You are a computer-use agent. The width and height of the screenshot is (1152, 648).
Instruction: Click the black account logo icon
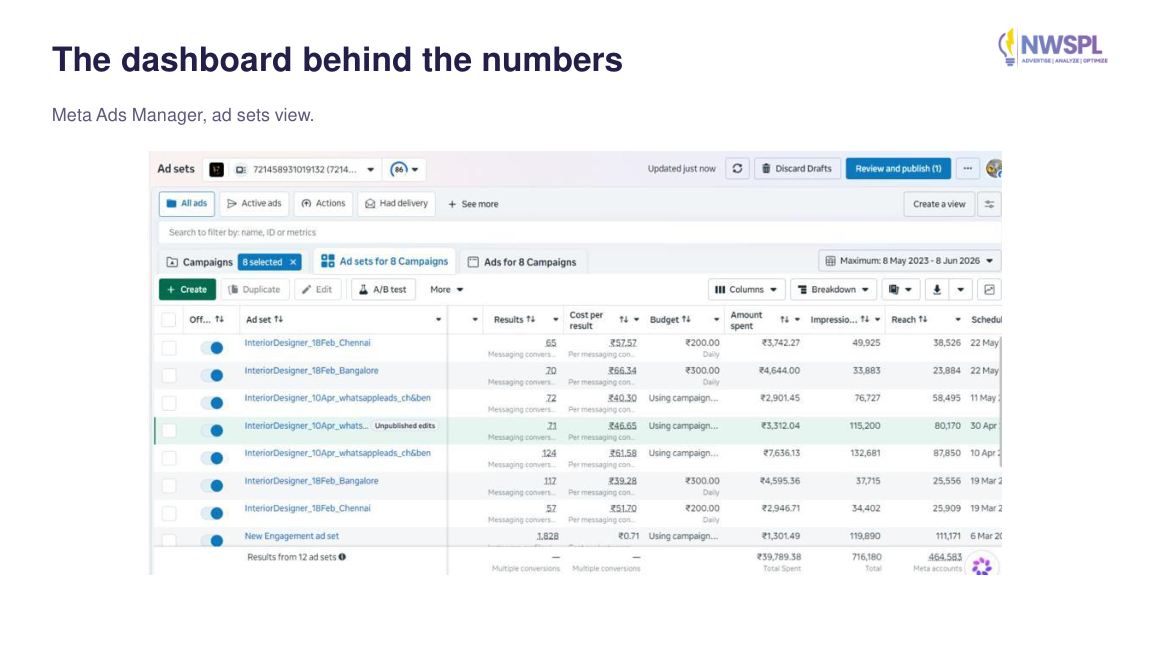point(216,170)
